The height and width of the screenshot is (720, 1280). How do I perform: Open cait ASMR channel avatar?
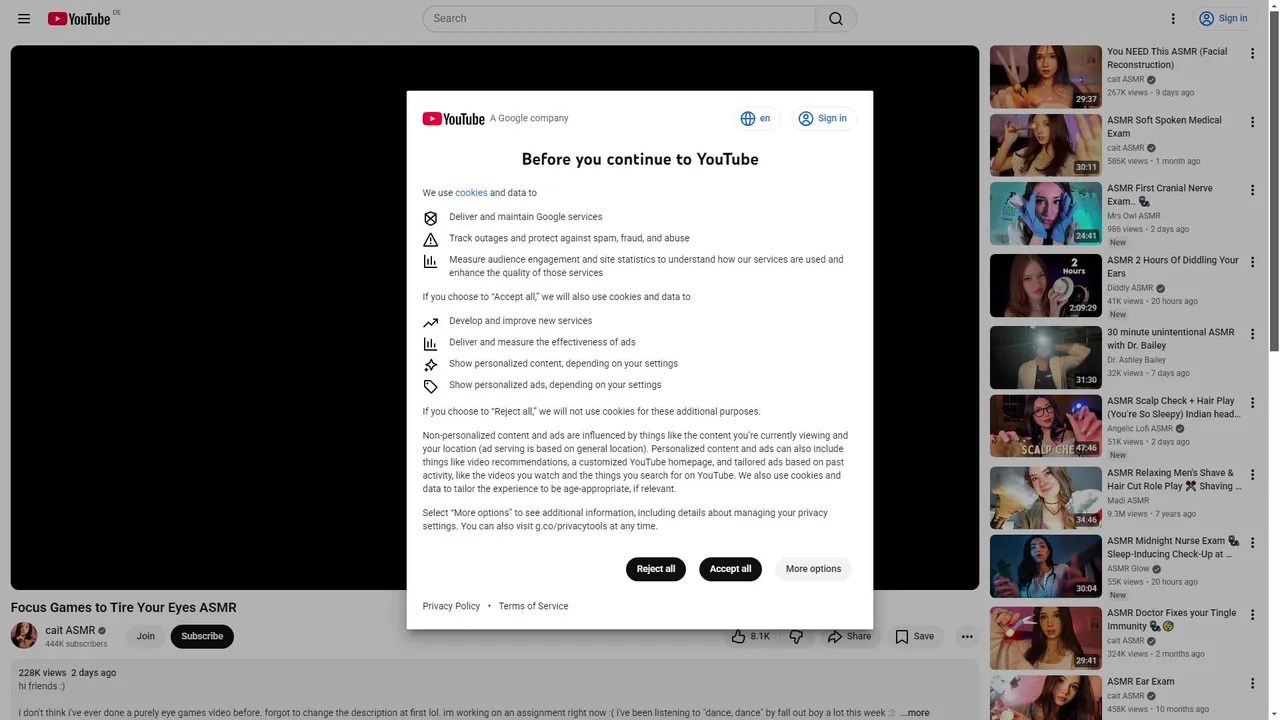24,635
